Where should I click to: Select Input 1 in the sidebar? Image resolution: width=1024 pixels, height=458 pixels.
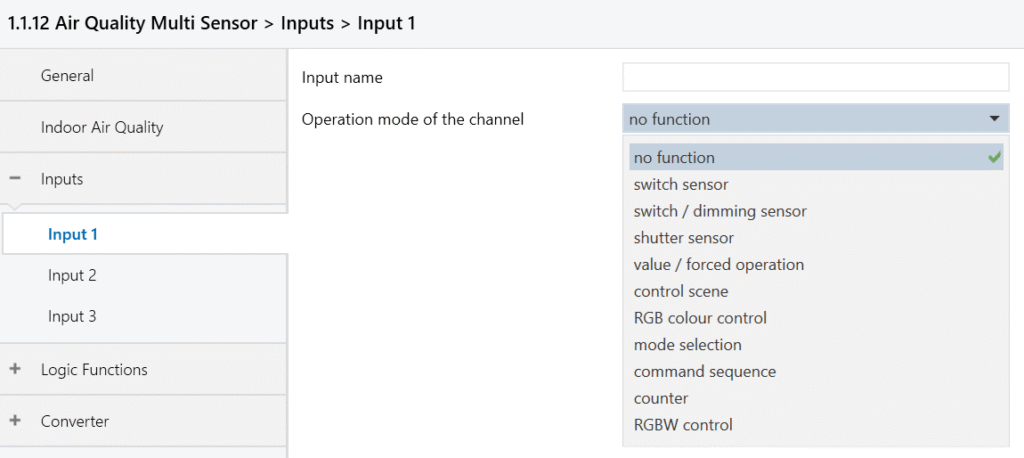(73, 234)
